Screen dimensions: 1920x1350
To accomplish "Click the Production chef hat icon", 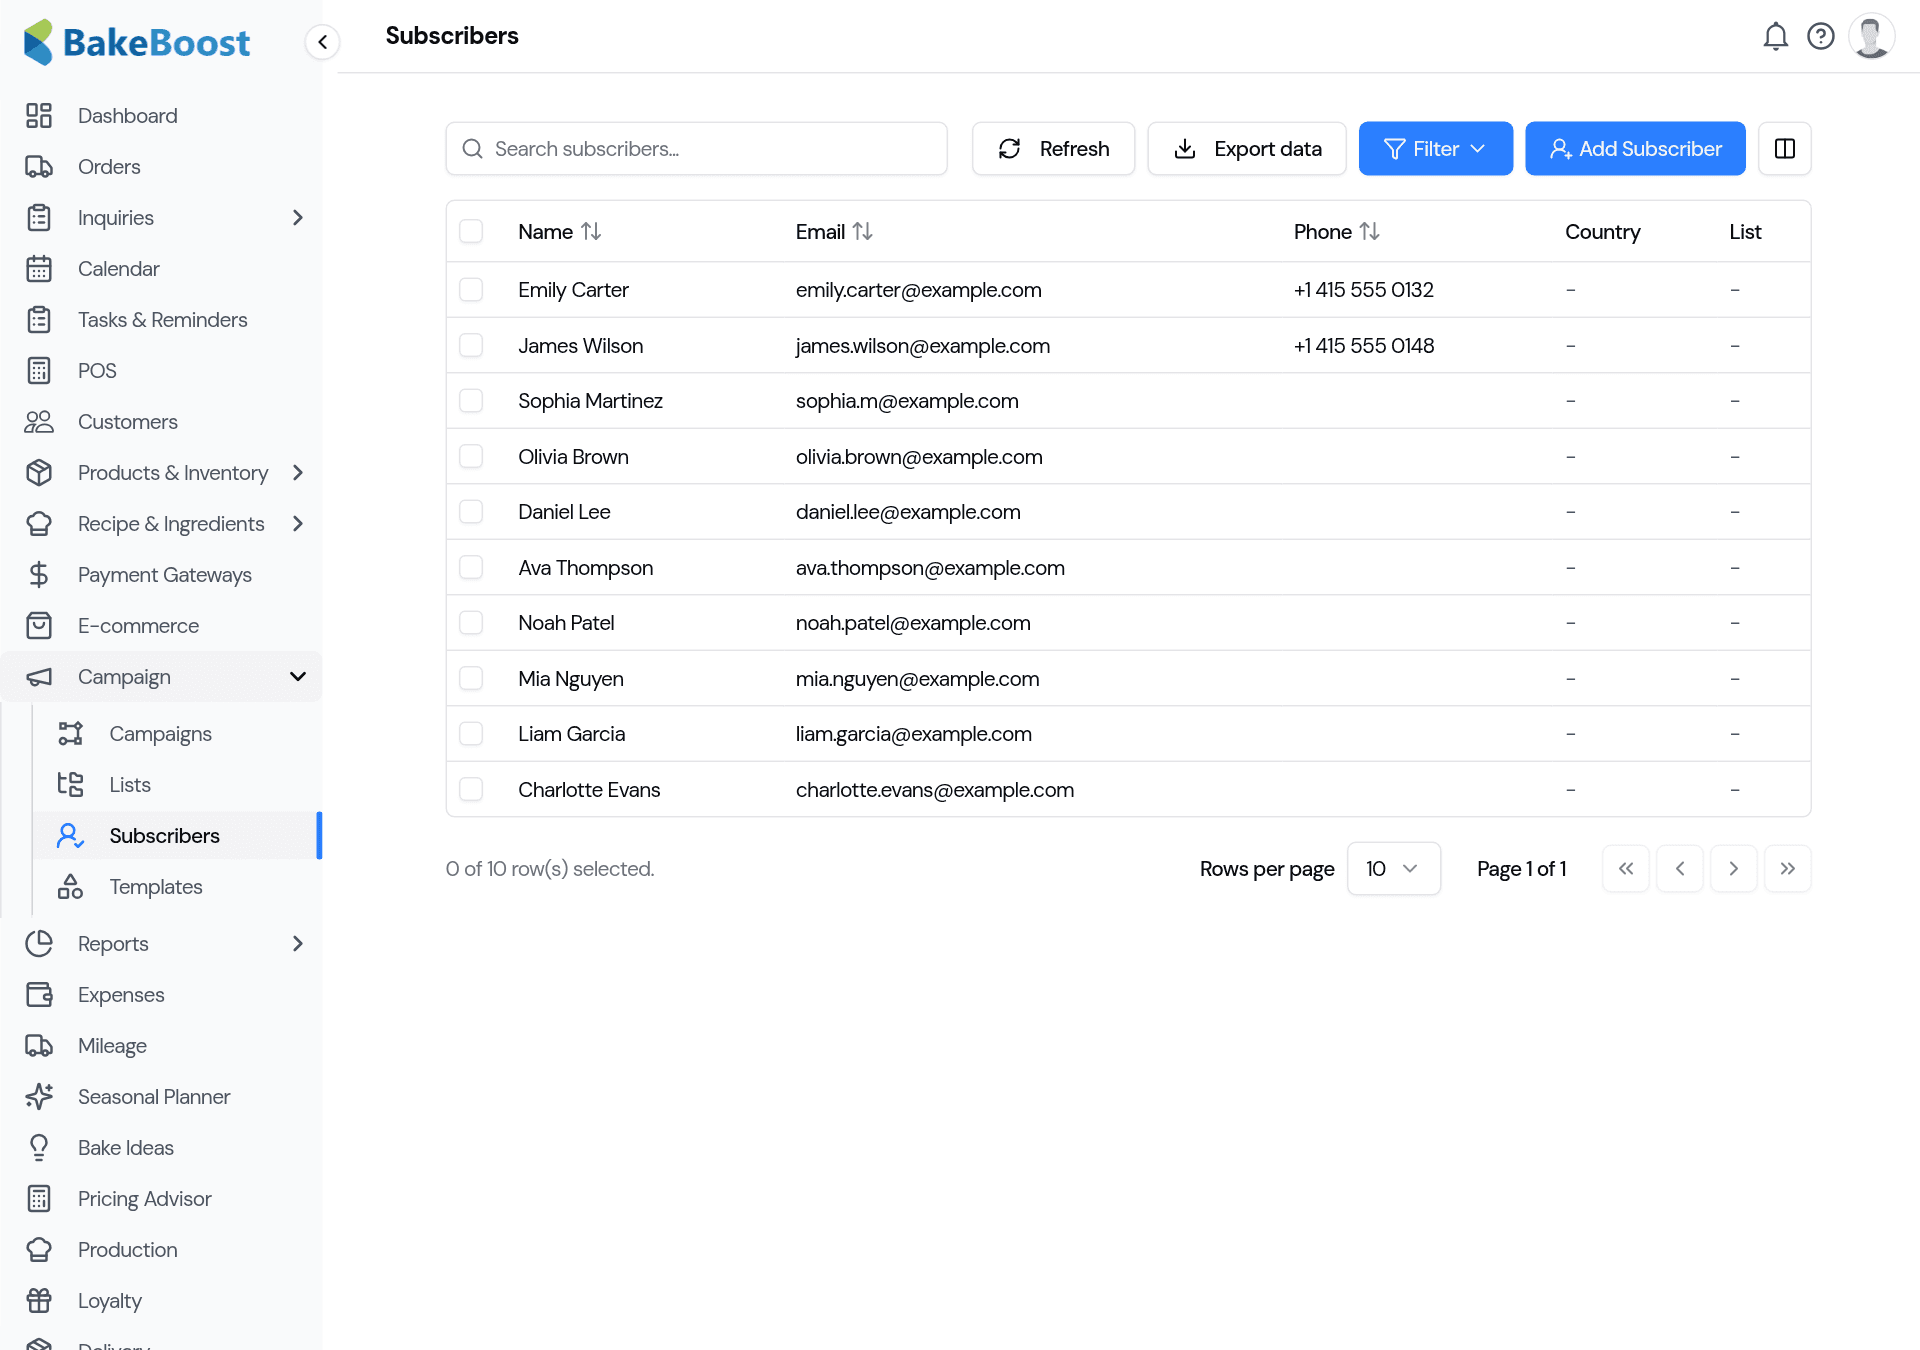I will pos(39,1250).
